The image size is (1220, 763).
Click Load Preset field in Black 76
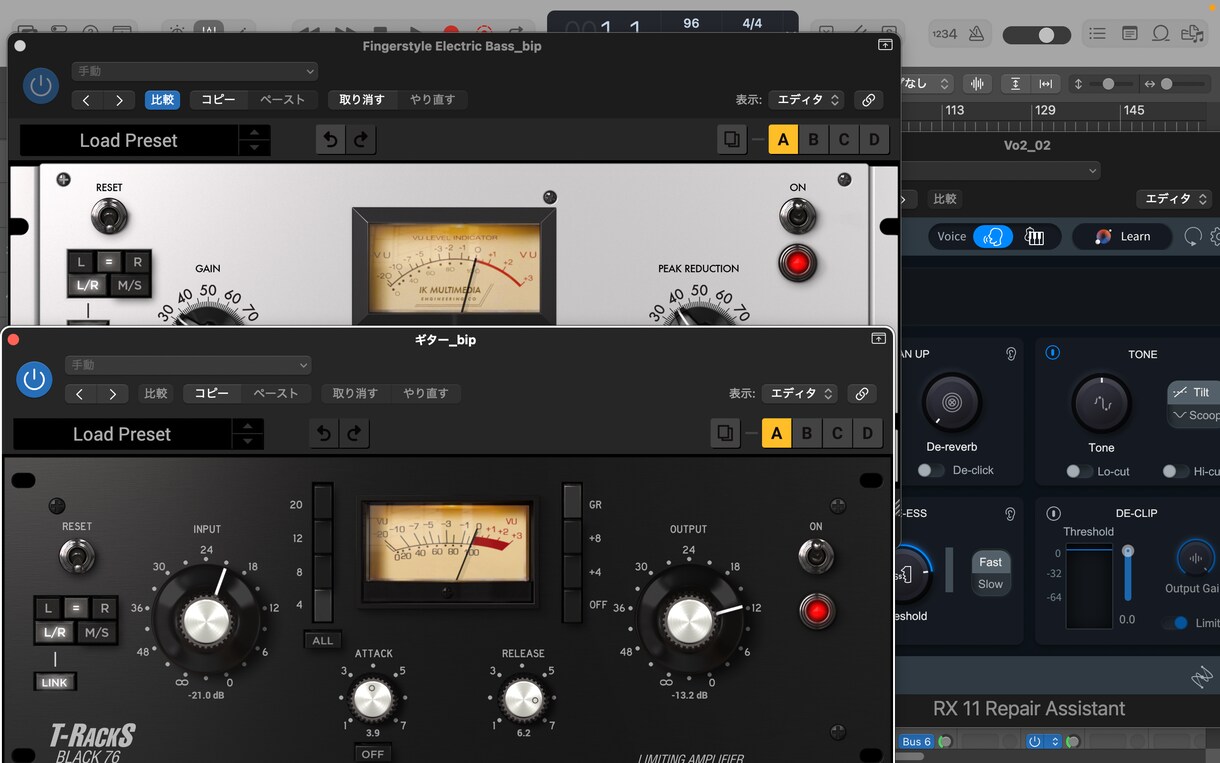pyautogui.click(x=122, y=434)
